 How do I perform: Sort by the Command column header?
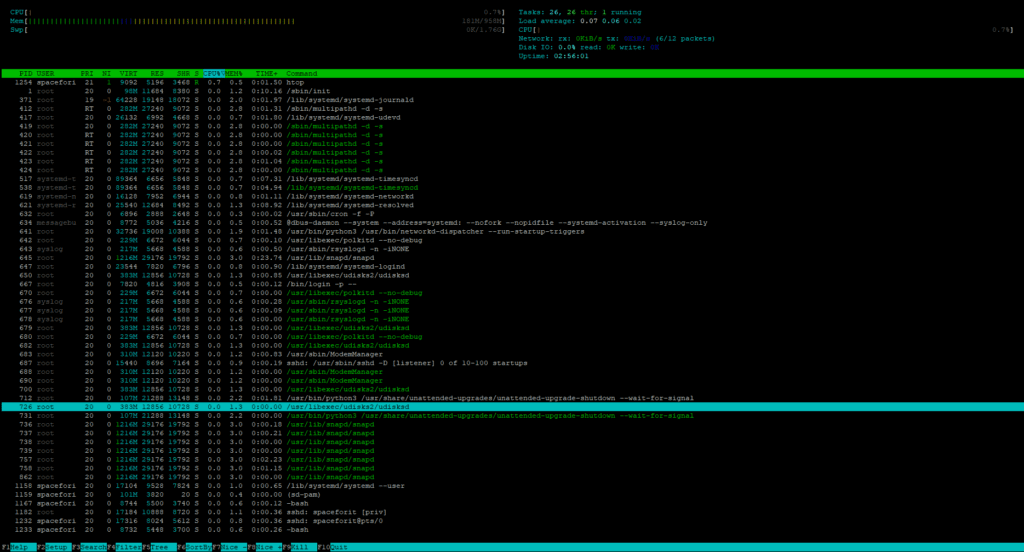302,74
